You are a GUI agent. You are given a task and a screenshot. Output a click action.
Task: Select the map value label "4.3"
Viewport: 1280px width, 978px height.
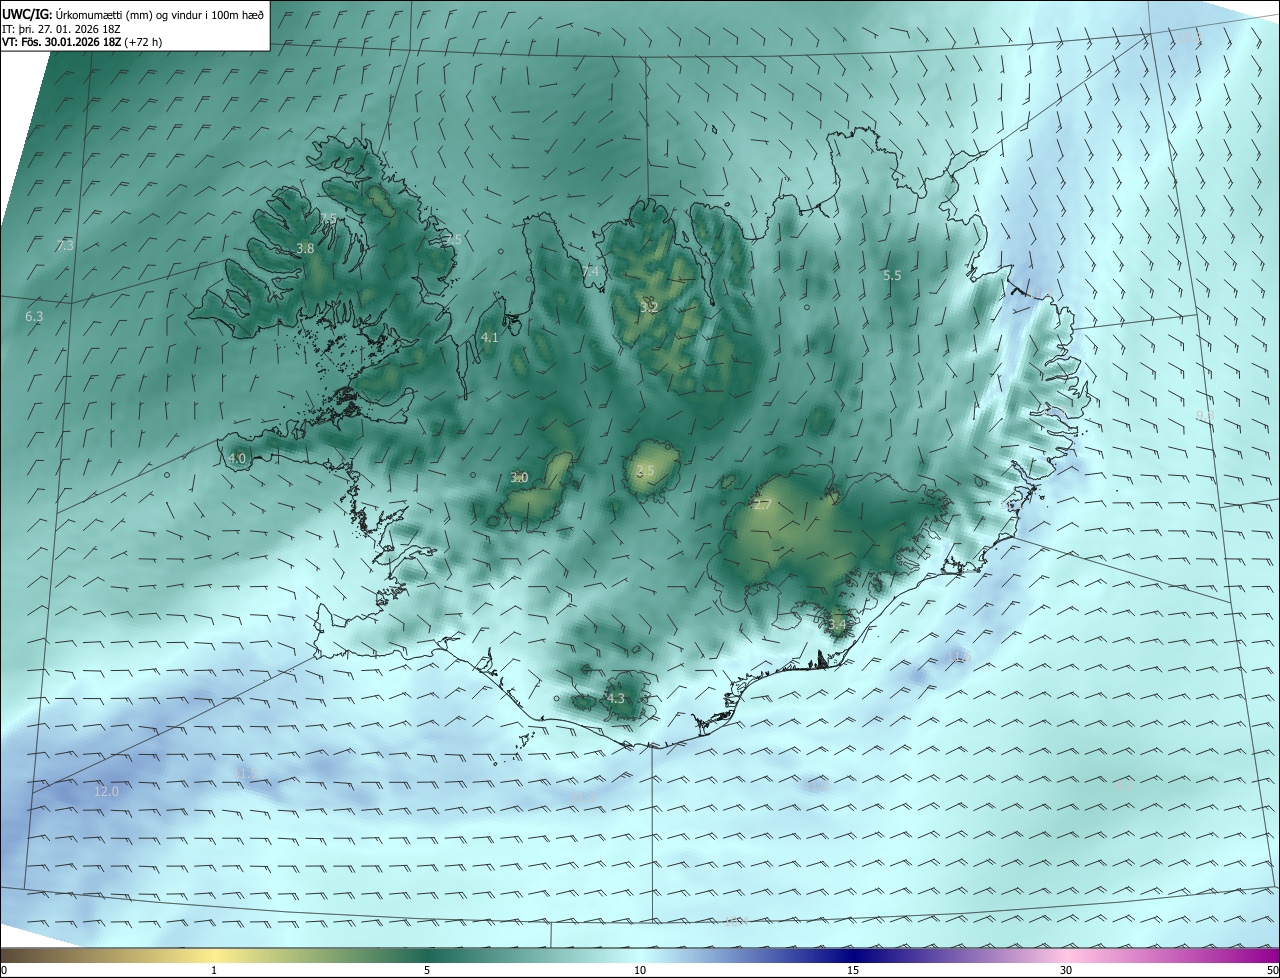click(615, 698)
